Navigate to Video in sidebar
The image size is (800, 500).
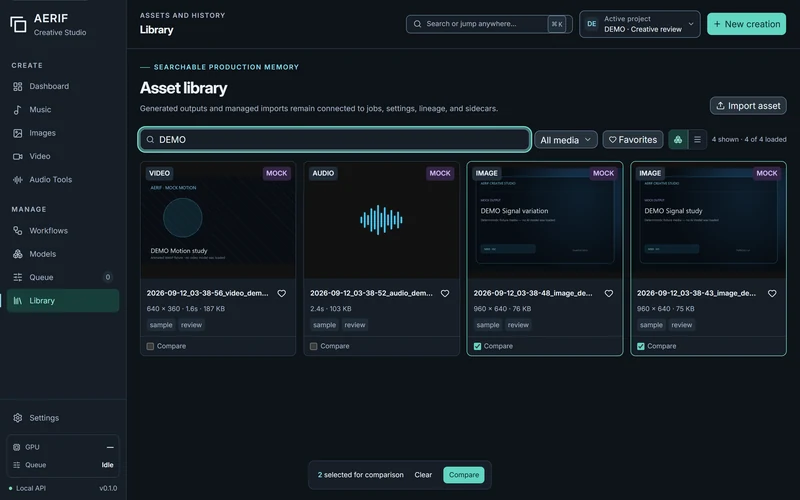point(63,156)
